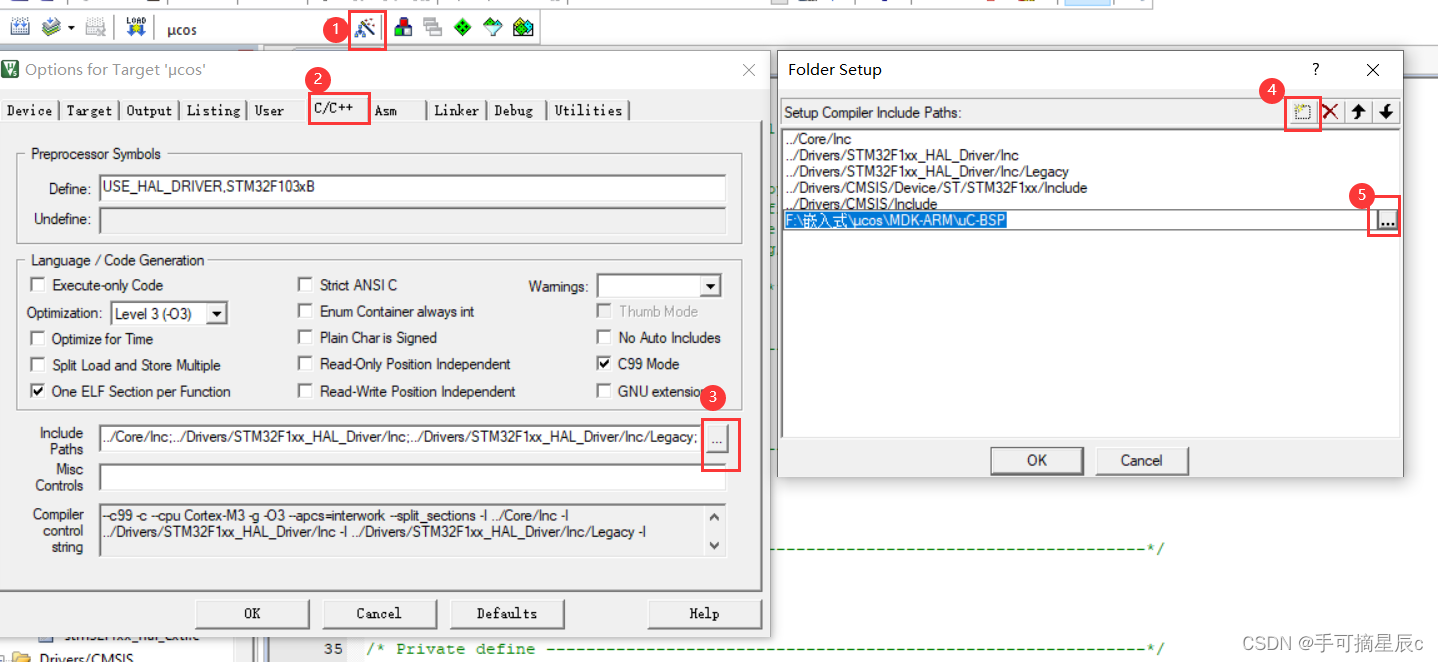Screen dimensions: 1438x662
Task: Click scroll-down arrow of compiler control string
Action: coord(714,545)
